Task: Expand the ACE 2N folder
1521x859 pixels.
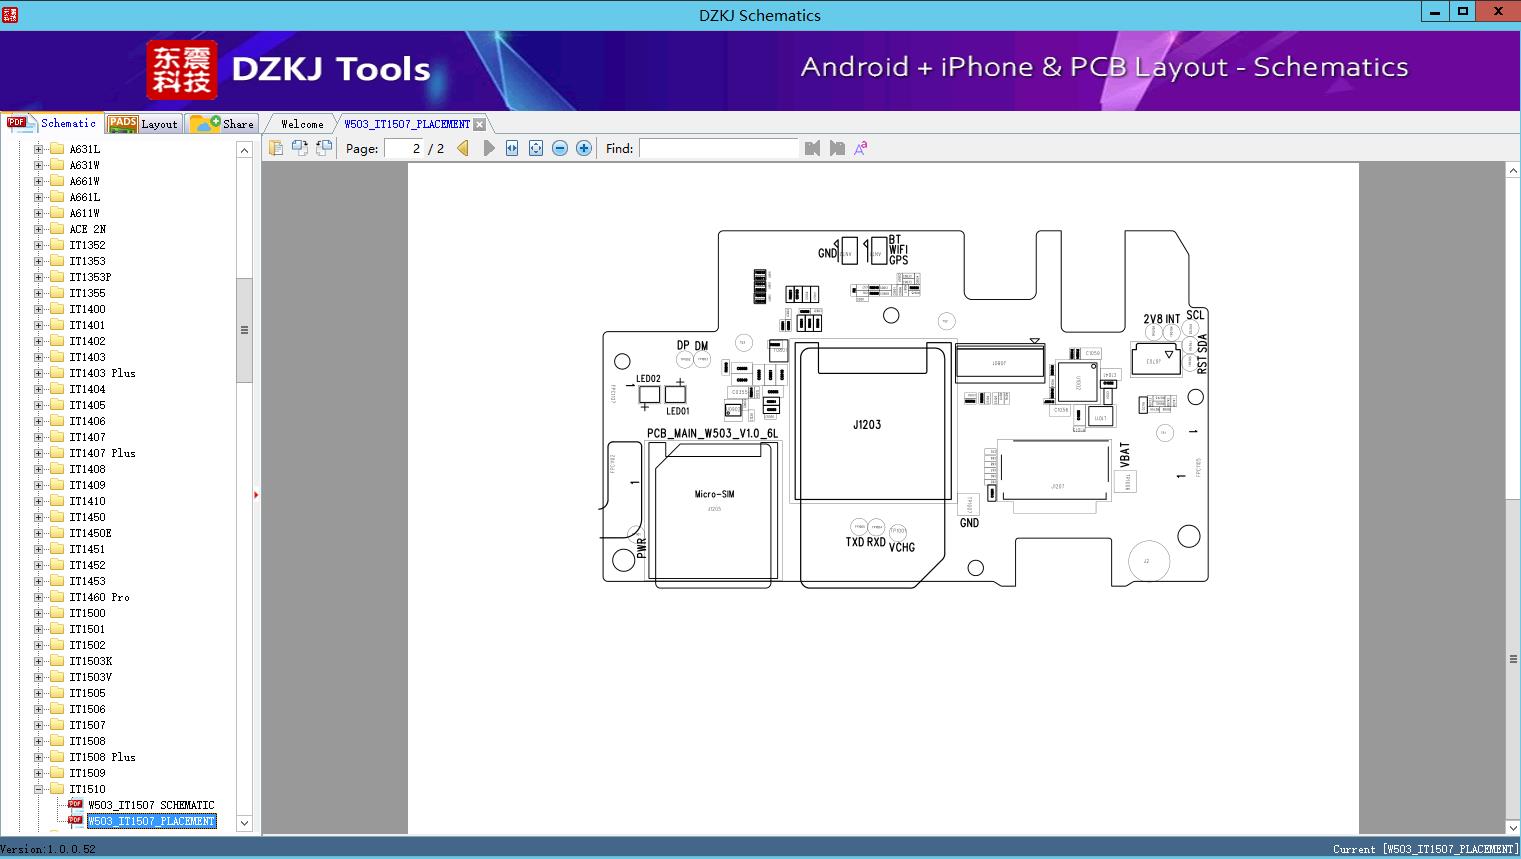Action: [39, 229]
